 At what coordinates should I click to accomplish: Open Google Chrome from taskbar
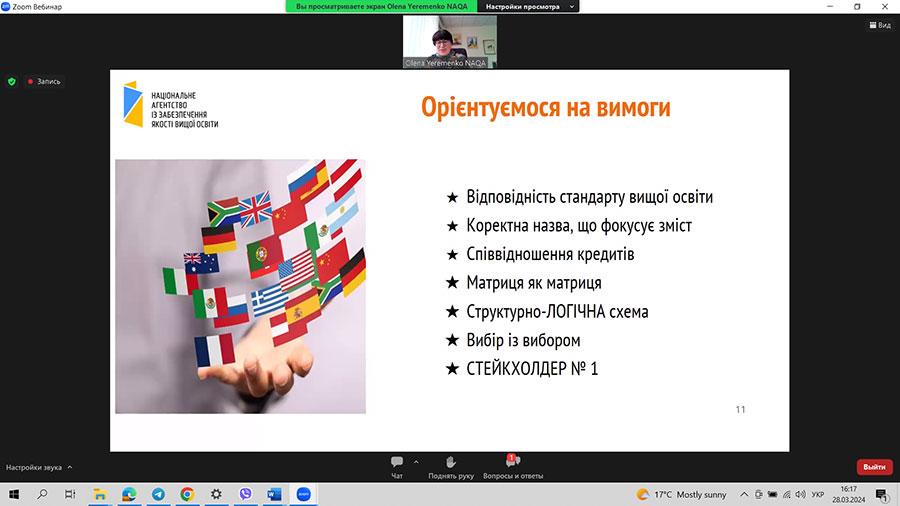pos(187,494)
